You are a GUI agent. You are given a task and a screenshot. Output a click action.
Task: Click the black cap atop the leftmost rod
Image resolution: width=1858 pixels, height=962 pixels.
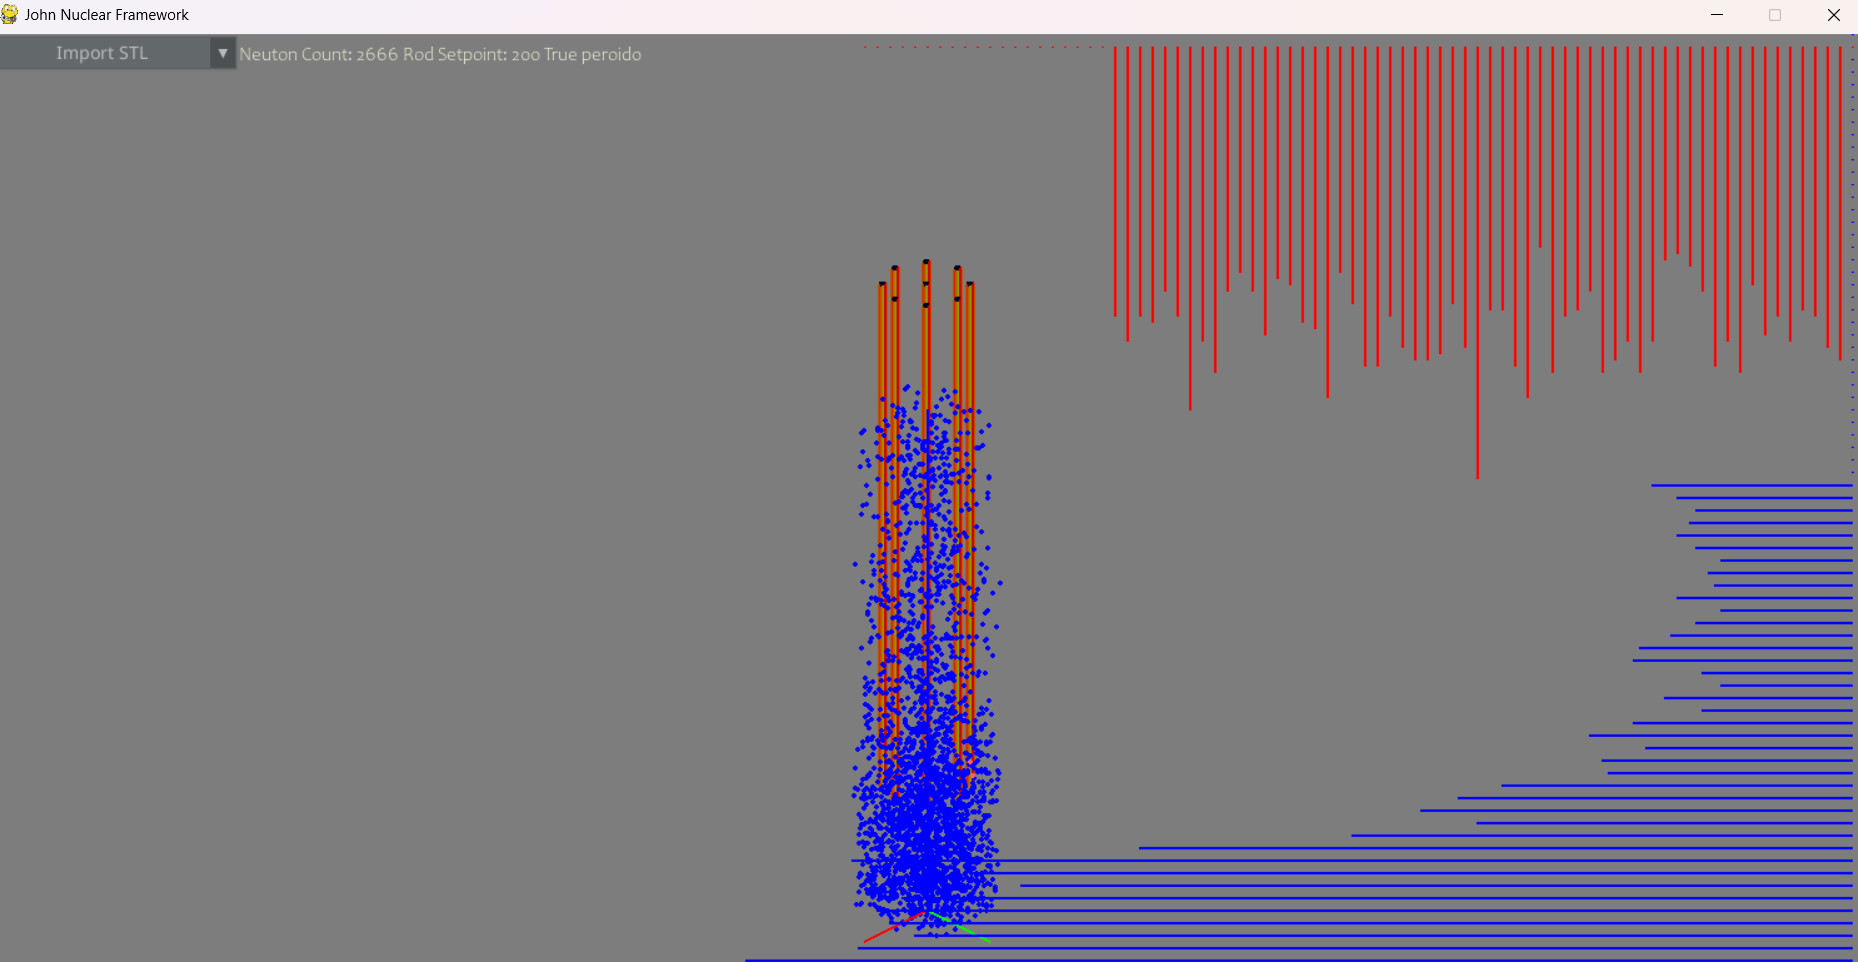click(x=882, y=284)
